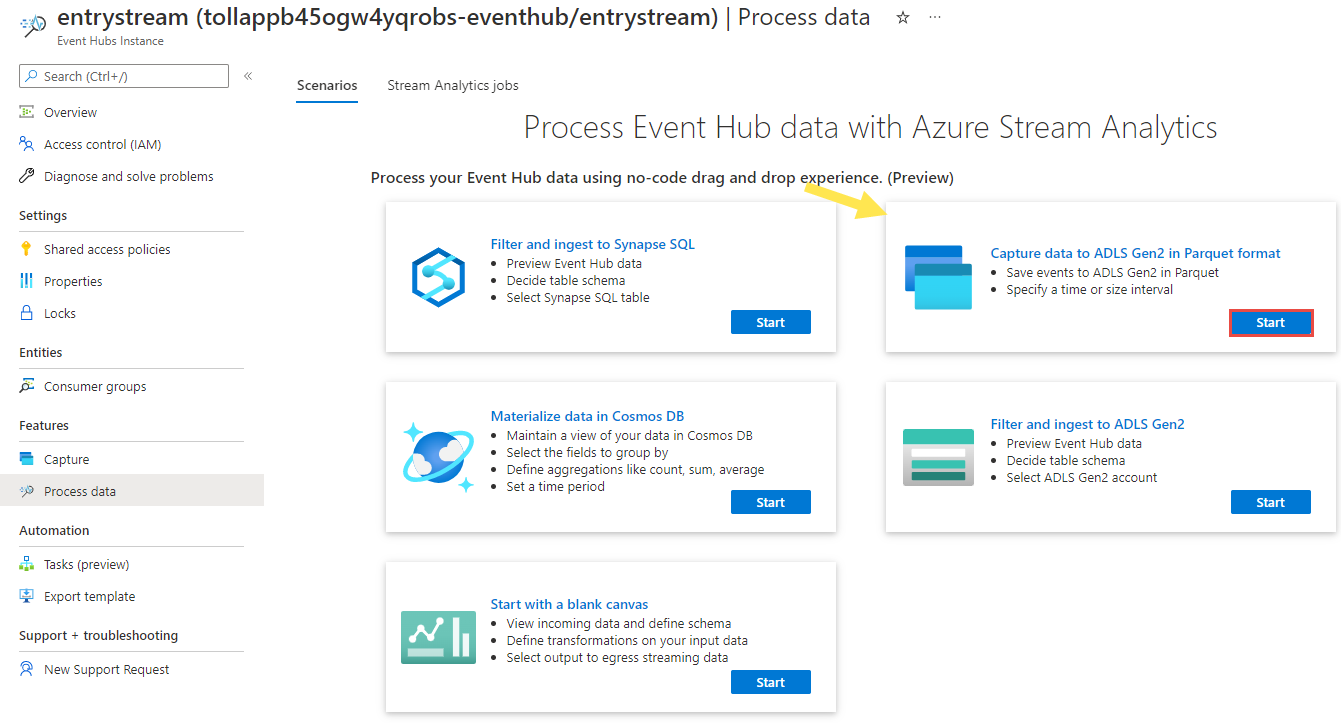Click the Diagnose and solve problems wrench icon

tap(27, 176)
